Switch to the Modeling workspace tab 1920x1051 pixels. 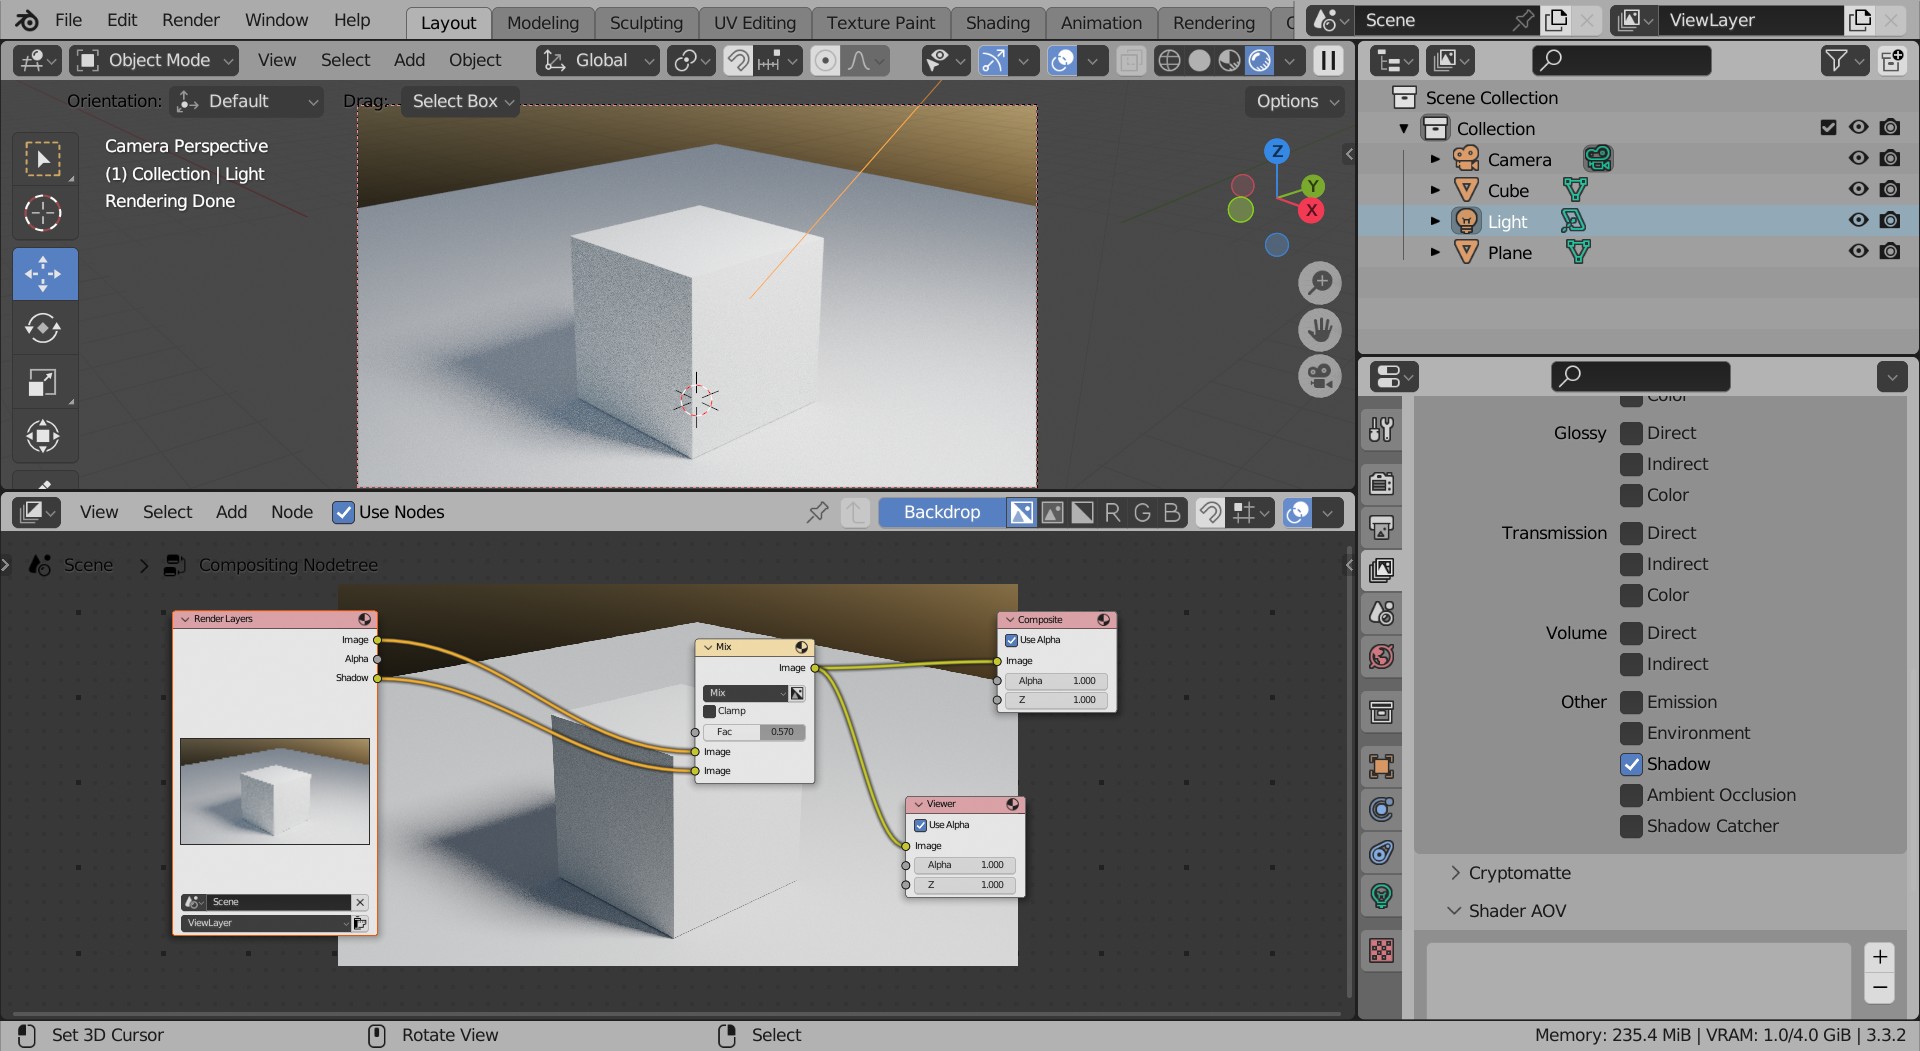click(x=543, y=23)
